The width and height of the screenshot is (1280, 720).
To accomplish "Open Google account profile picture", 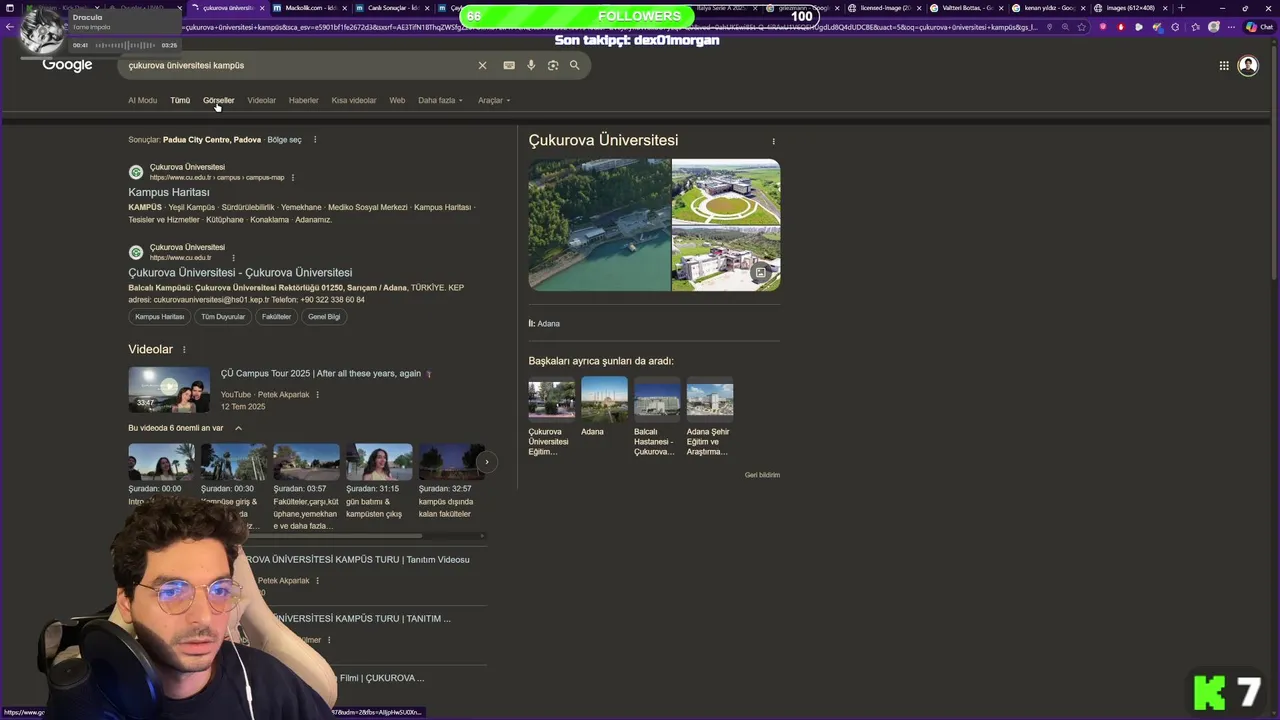I will (x=1248, y=66).
